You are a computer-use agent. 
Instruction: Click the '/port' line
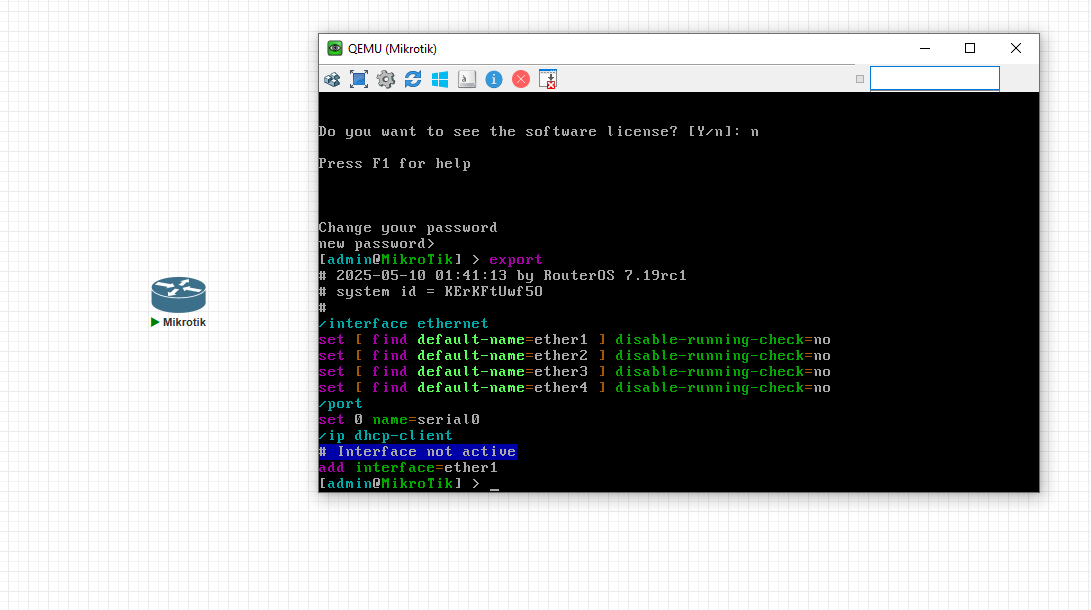(341, 403)
